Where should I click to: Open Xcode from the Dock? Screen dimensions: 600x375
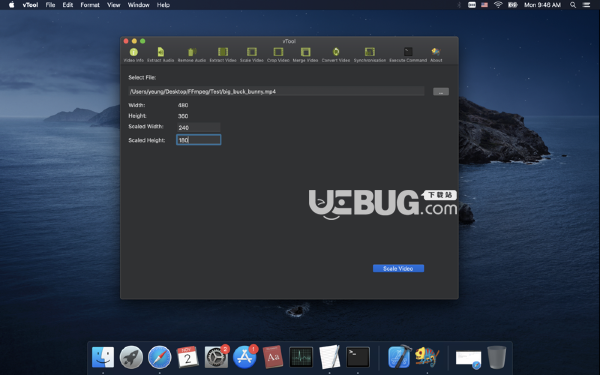400,356
